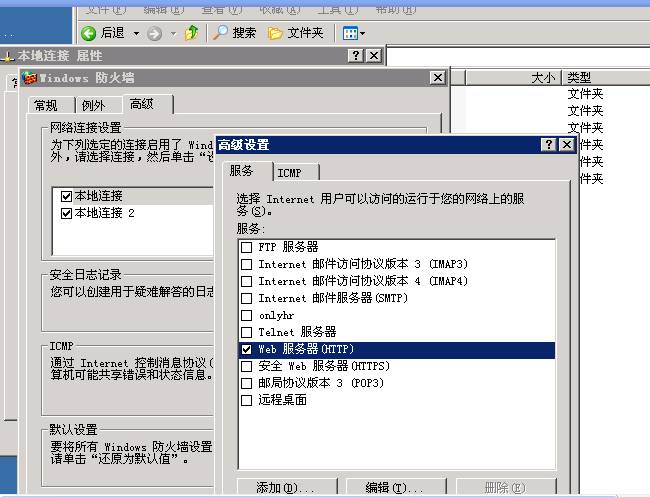The width and height of the screenshot is (650, 497).
Task: Close the Windows 防火墙 dialog
Action: pos(437,78)
